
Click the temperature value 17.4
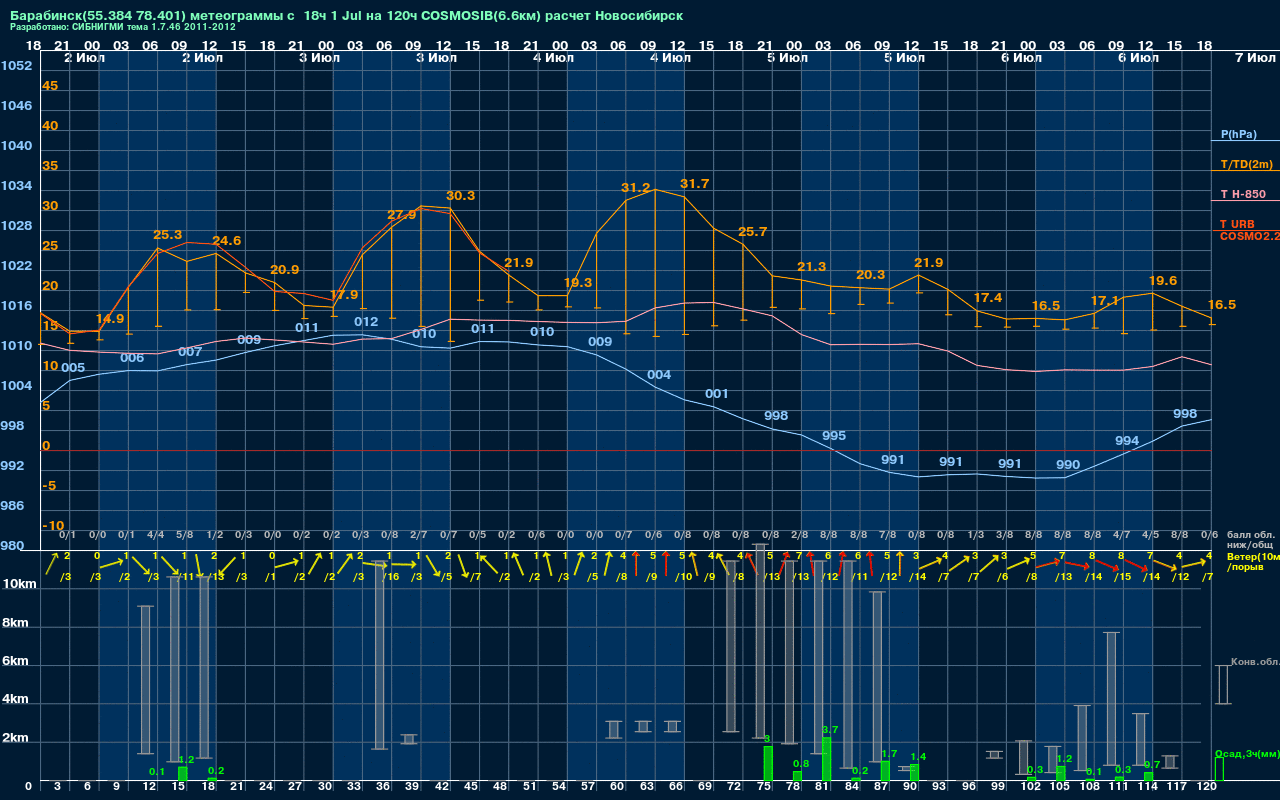[x=987, y=298]
